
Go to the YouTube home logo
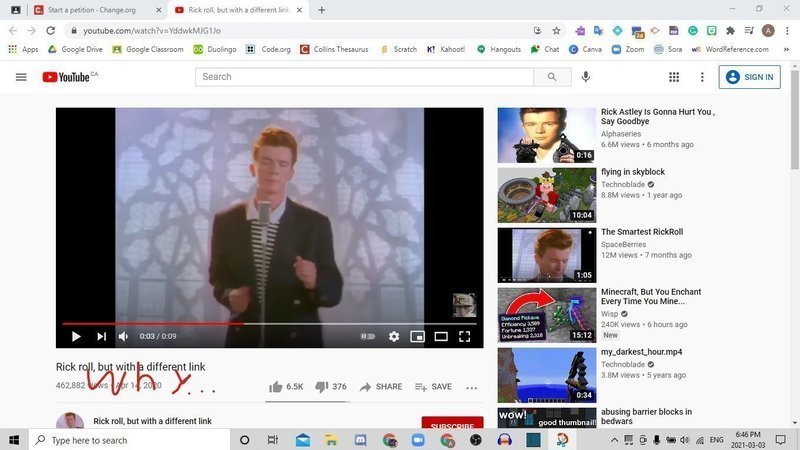66,77
